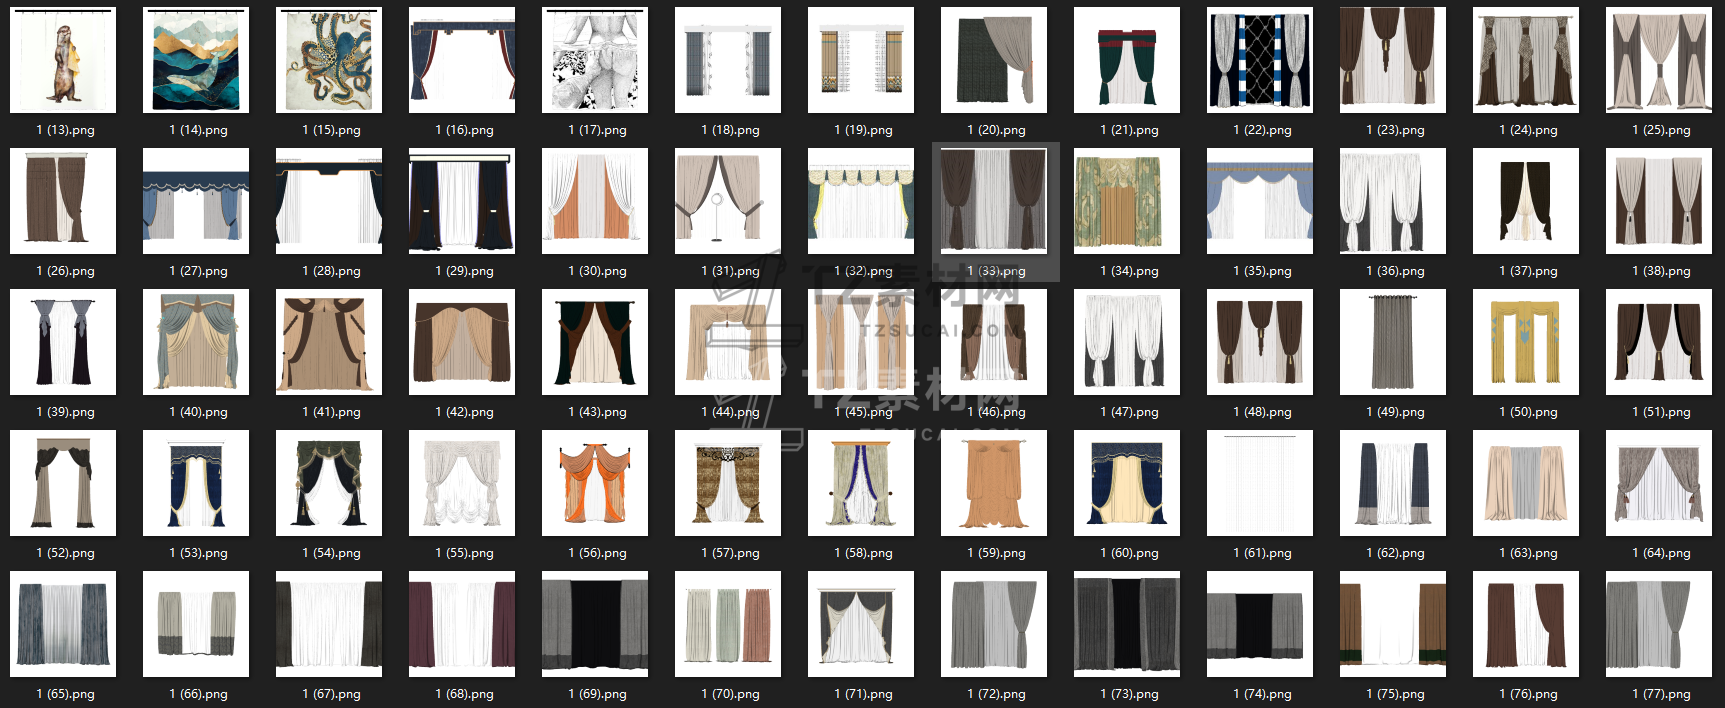Select maroon curtain thumbnail 1 (68).png
The image size is (1725, 708).
(462, 624)
